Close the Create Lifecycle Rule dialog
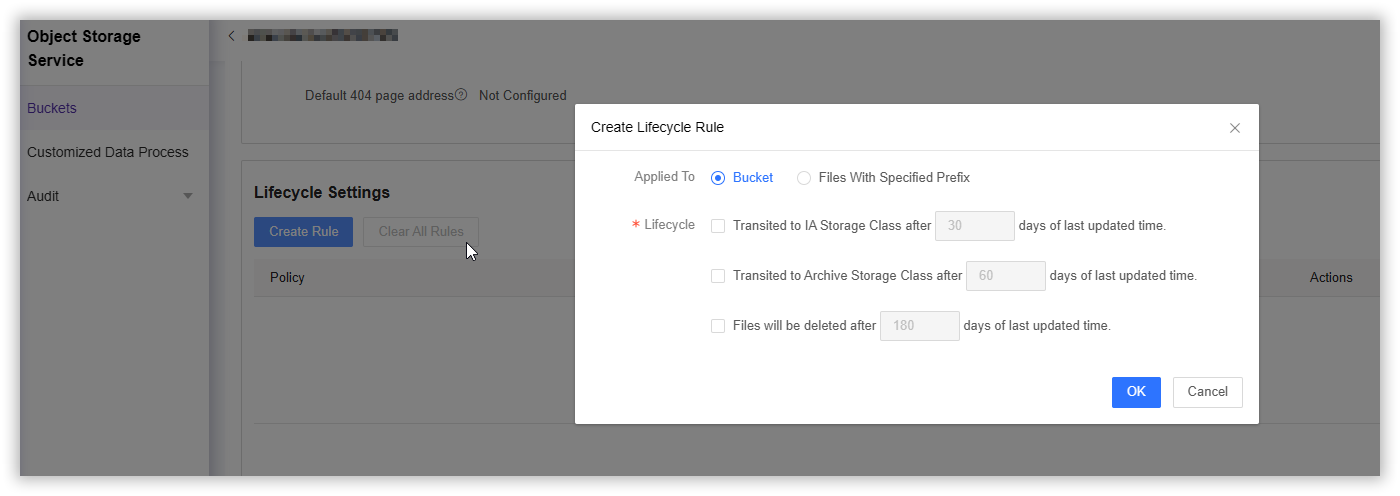This screenshot has width=1400, height=496. (1234, 128)
